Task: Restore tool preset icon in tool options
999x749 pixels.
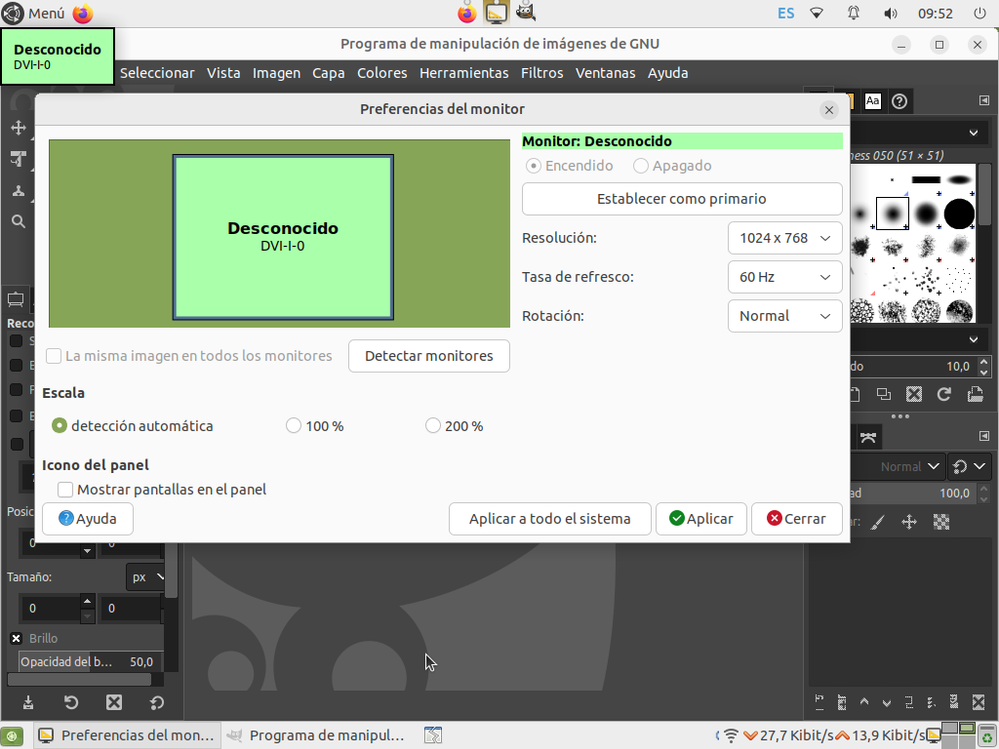Action: (x=71, y=703)
